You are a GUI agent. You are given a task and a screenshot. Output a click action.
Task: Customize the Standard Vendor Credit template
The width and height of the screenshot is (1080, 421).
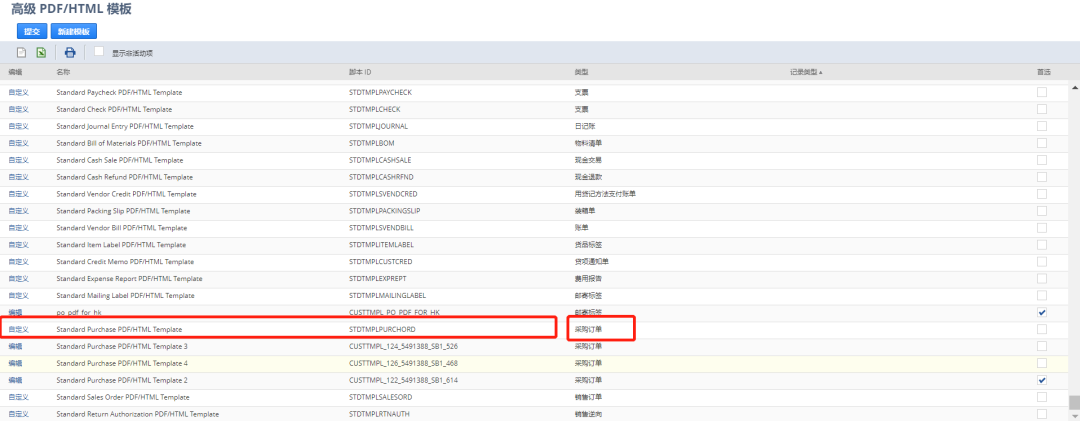point(19,194)
